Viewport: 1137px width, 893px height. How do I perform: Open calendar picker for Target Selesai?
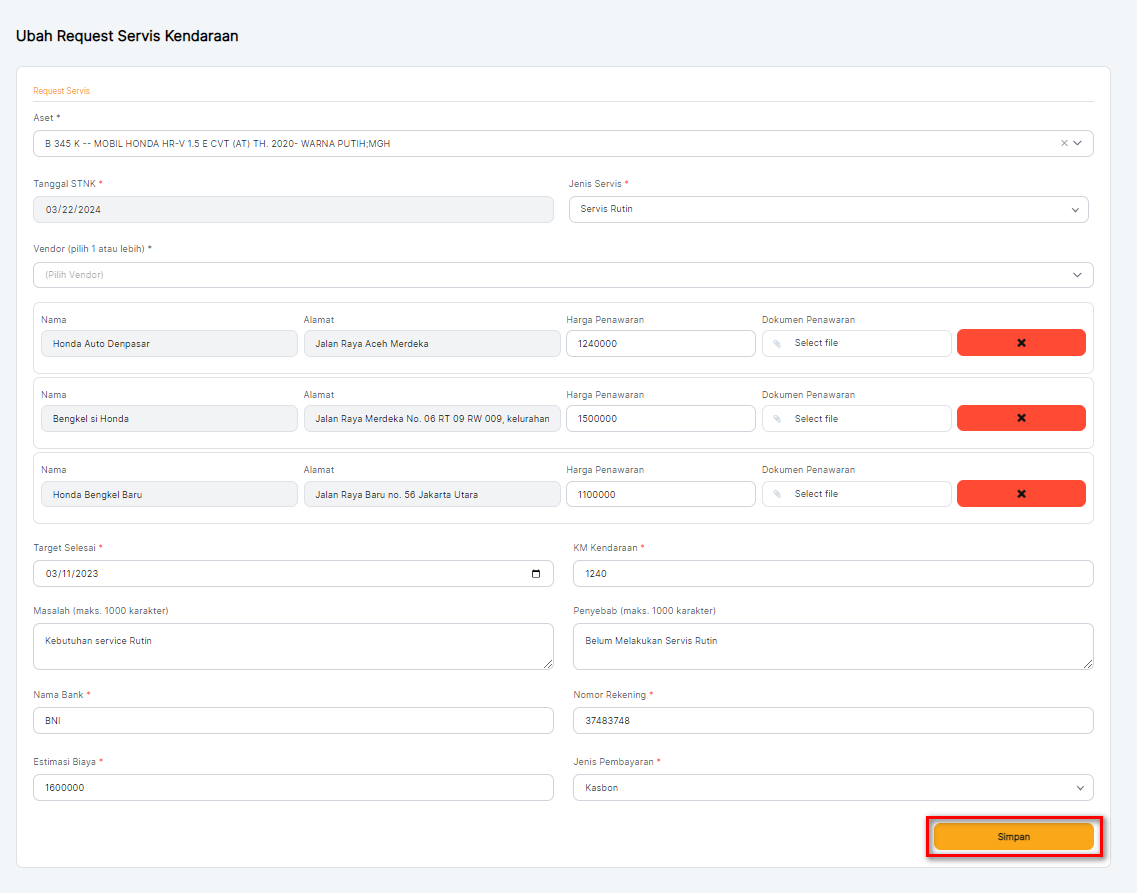(x=536, y=574)
